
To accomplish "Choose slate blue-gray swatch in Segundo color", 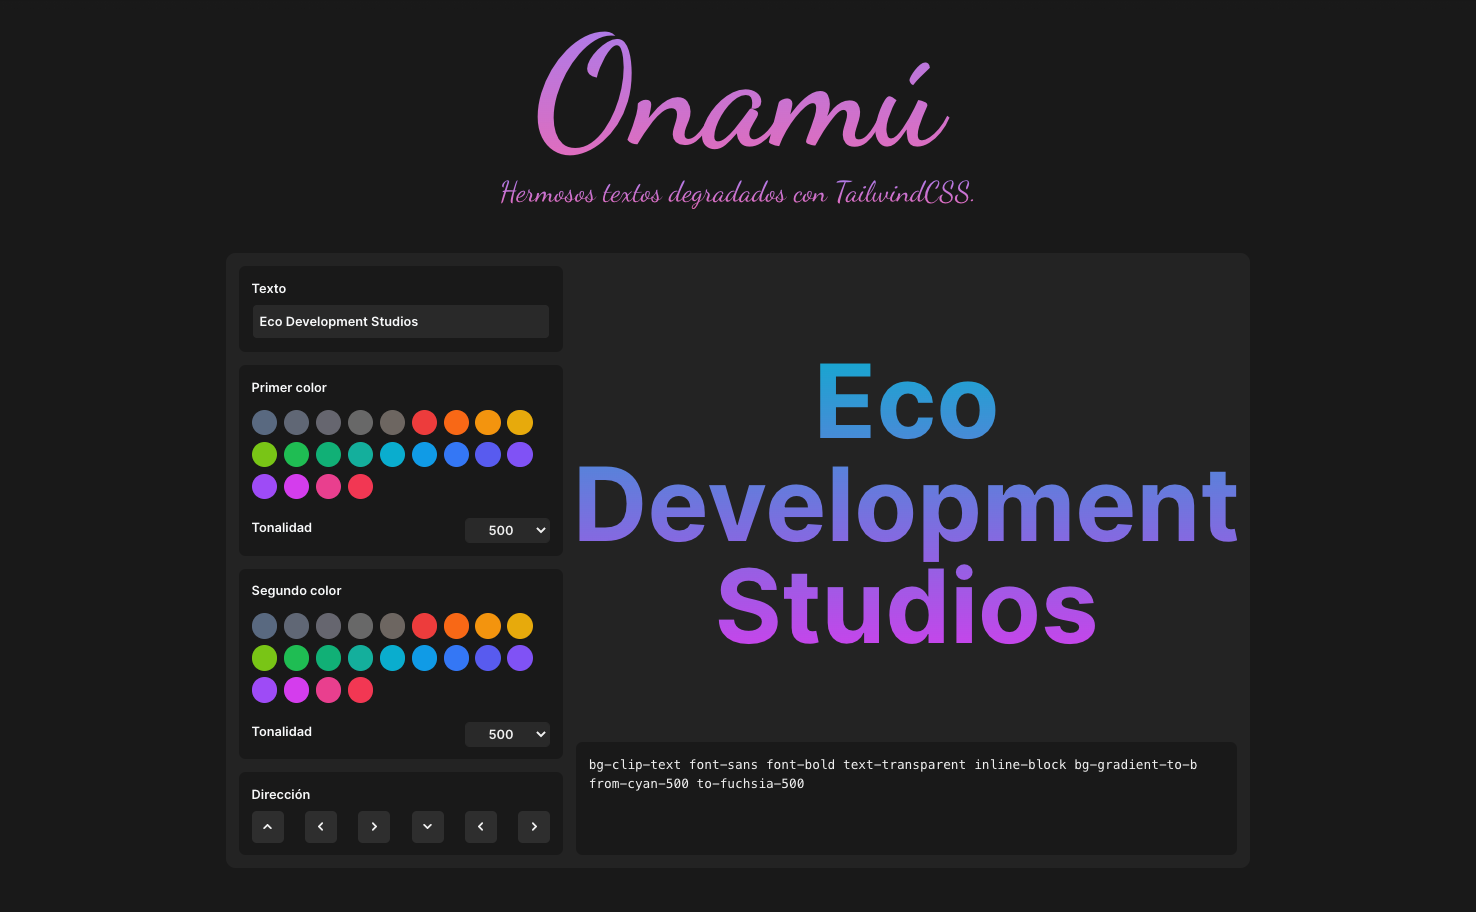I will [264, 626].
